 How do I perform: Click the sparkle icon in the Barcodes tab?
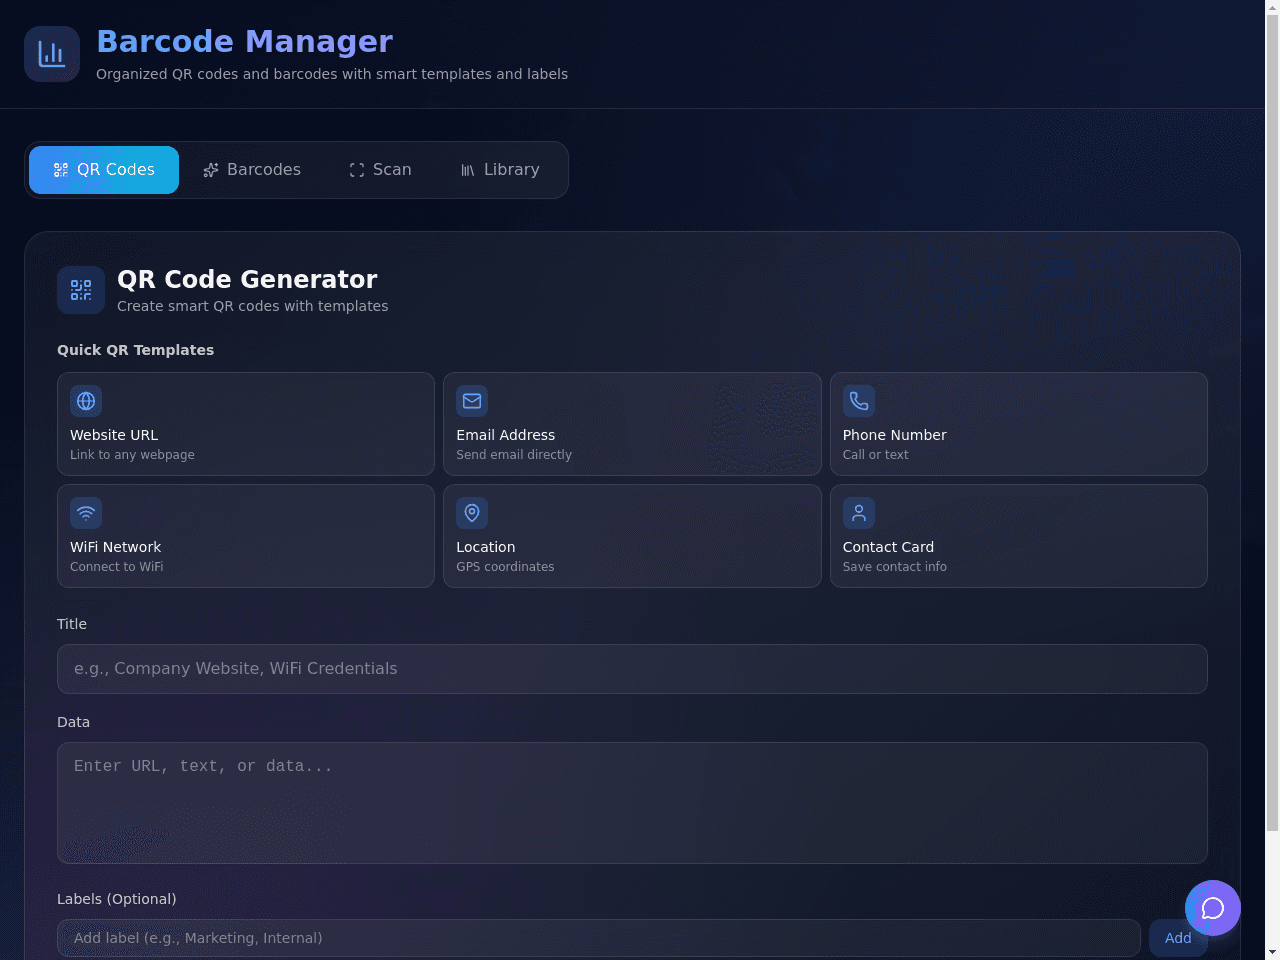point(211,170)
